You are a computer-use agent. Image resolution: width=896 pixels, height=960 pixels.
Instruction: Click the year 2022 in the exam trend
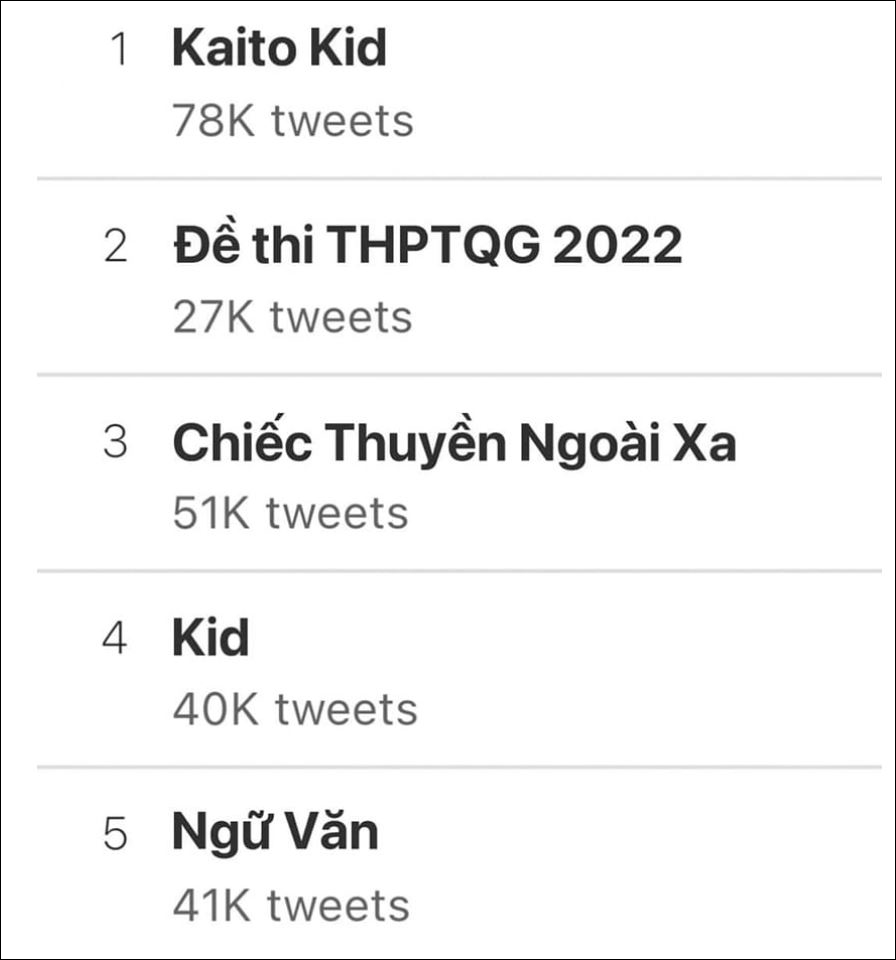[617, 245]
